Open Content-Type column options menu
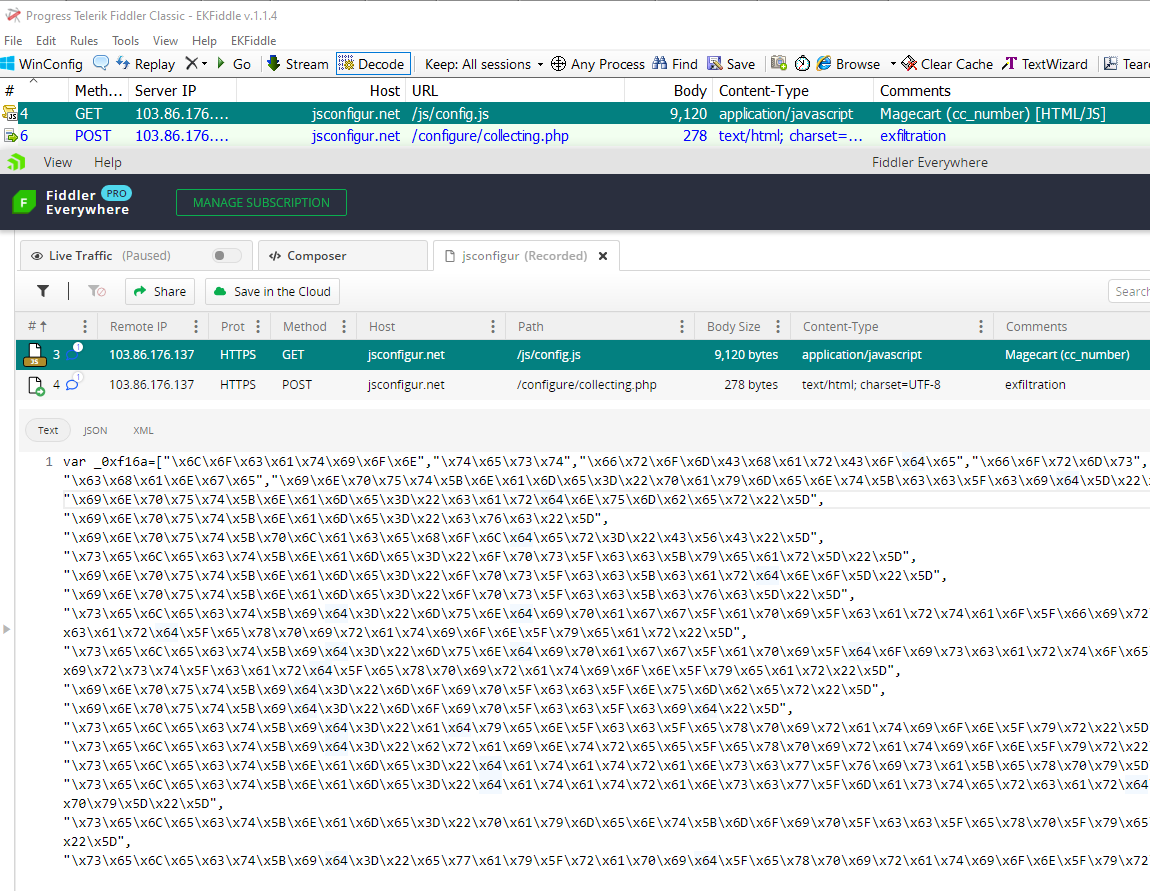This screenshot has height=891, width=1150. [x=981, y=326]
